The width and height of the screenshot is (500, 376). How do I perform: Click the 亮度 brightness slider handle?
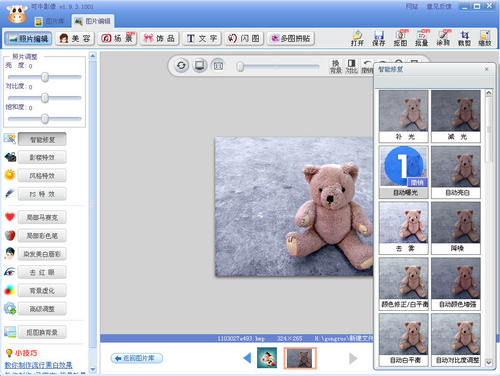click(x=45, y=77)
